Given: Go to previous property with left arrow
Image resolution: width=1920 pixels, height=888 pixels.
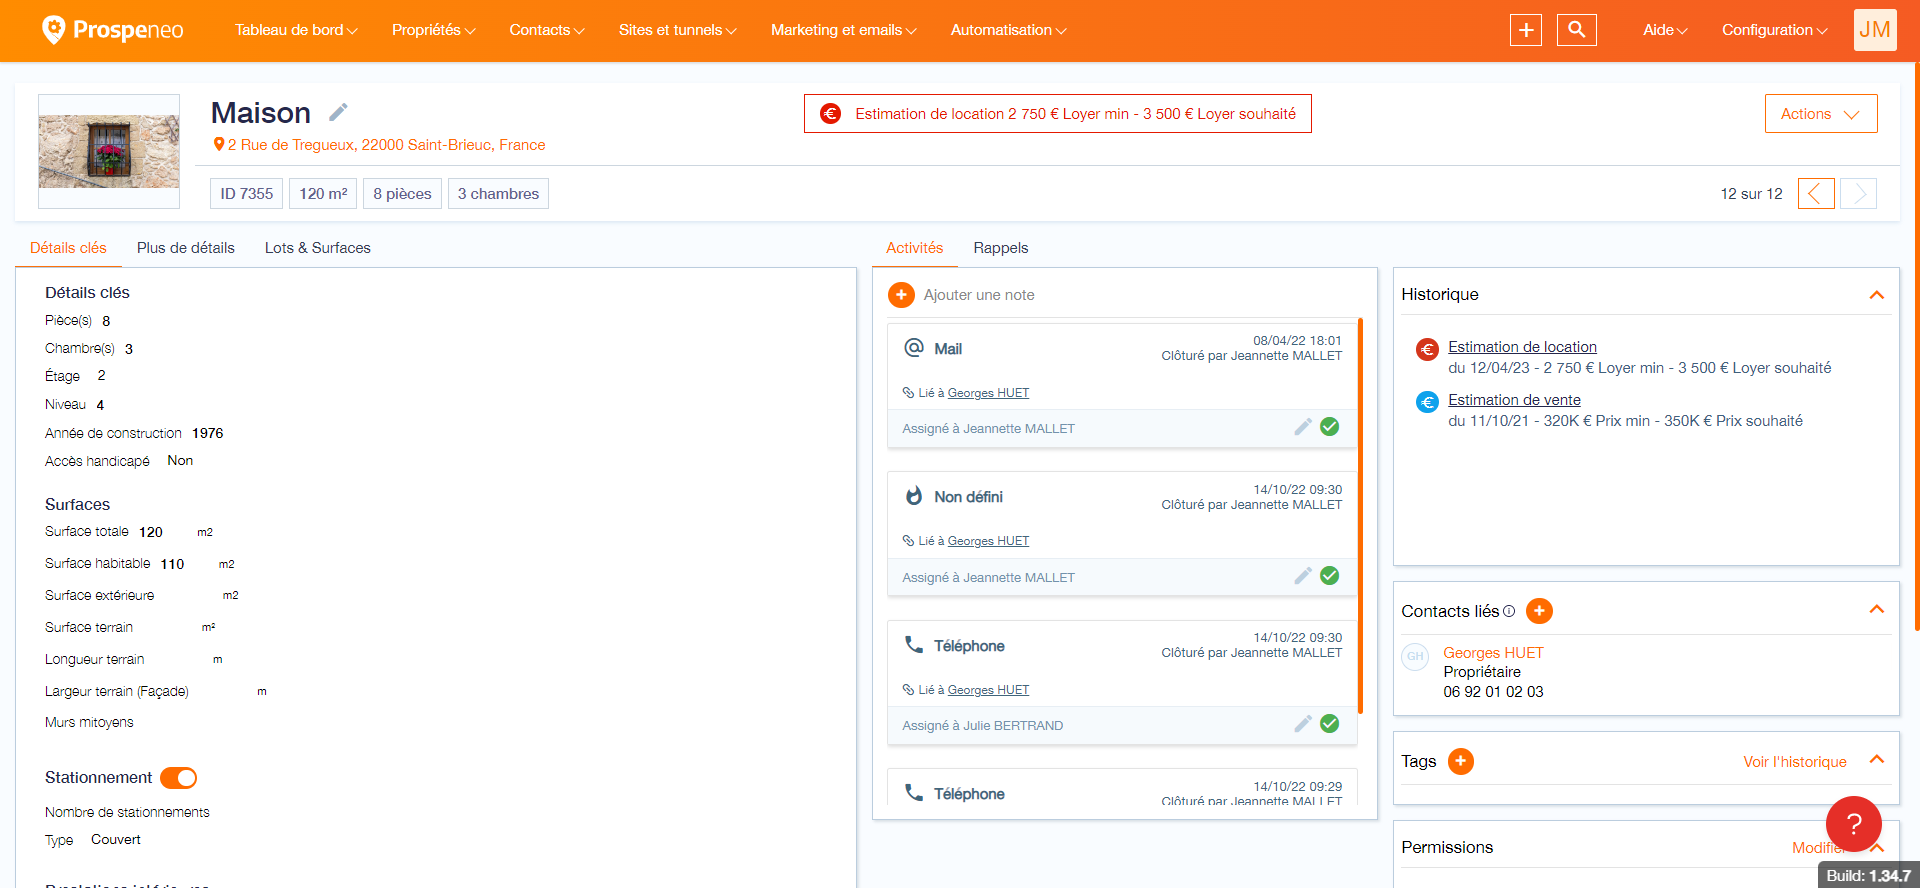Looking at the screenshot, I should tap(1815, 193).
